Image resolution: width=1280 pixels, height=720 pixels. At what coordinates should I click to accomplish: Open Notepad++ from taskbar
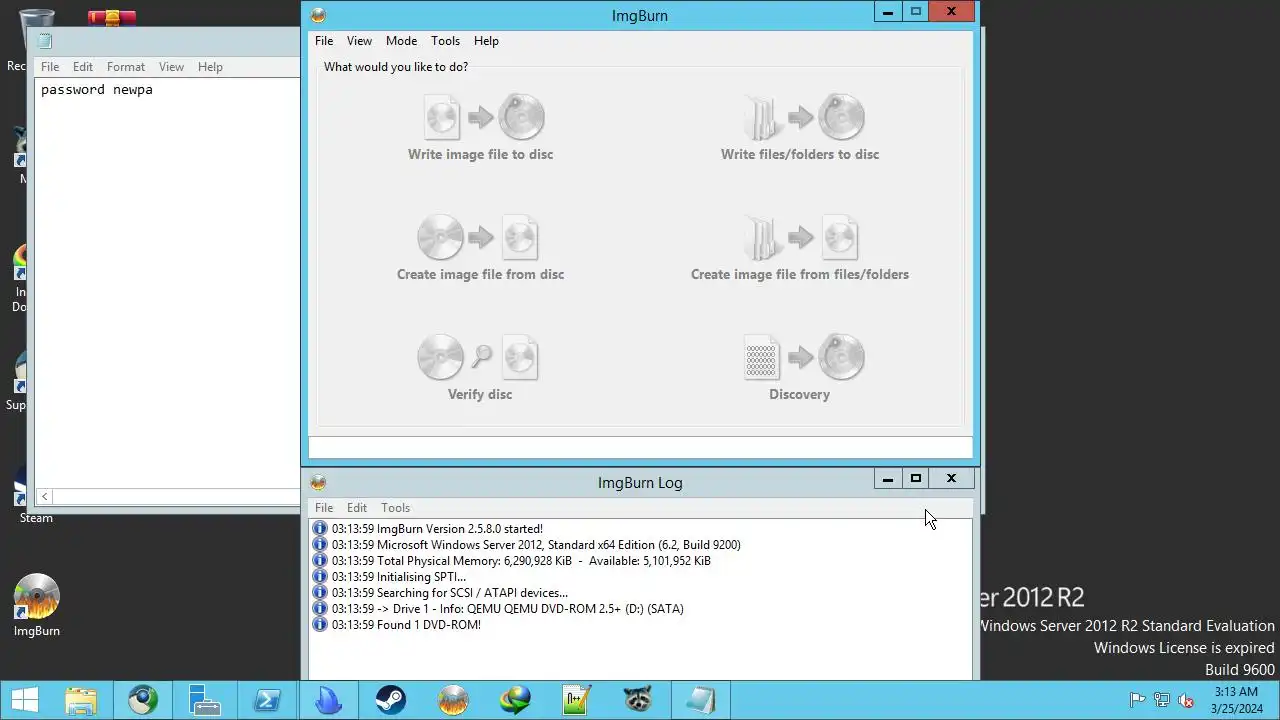577,700
